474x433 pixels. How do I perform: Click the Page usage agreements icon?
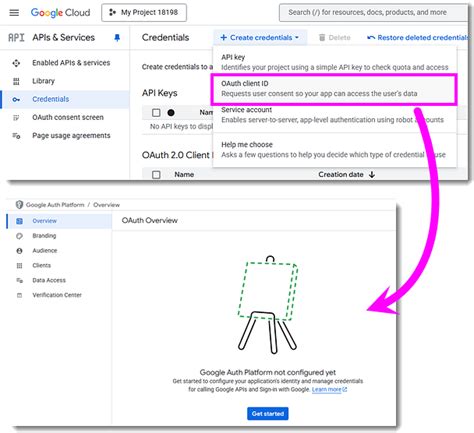tap(16, 136)
